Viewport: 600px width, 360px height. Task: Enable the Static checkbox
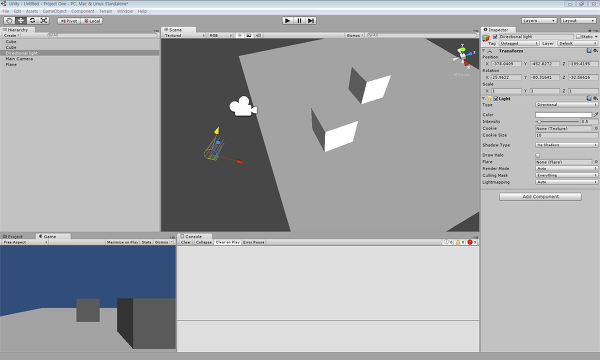(x=578, y=37)
